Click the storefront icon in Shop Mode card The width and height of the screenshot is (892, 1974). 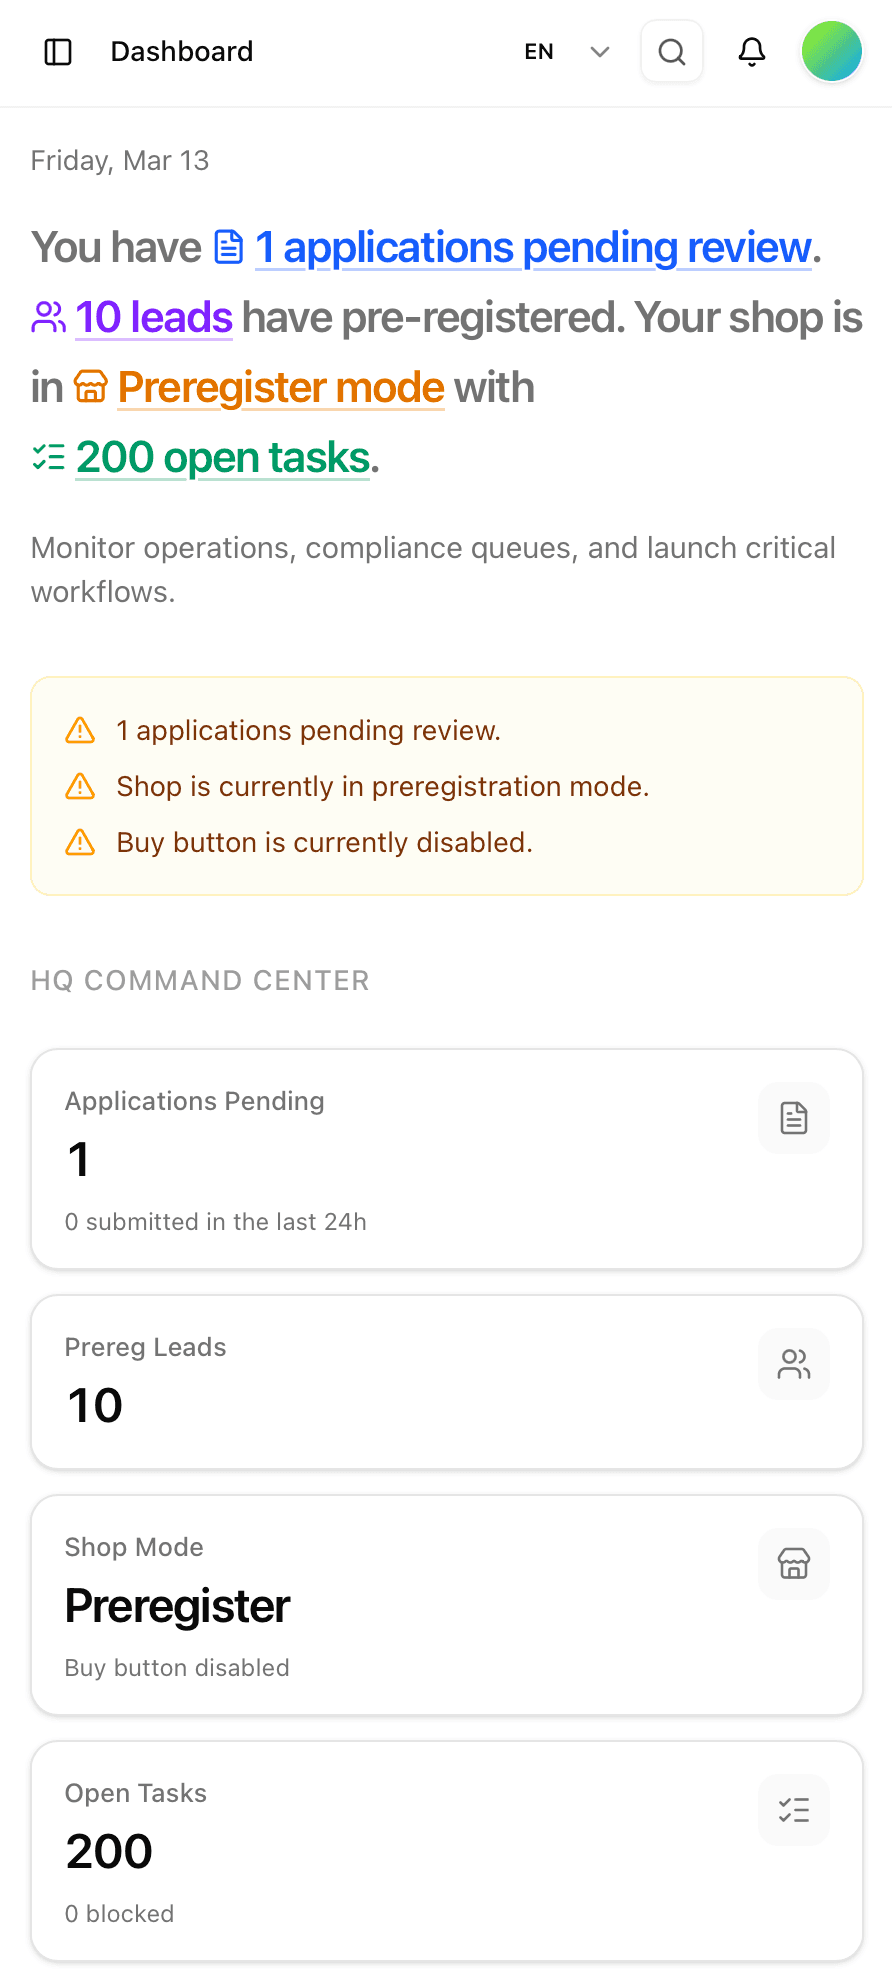pyautogui.click(x=794, y=1564)
